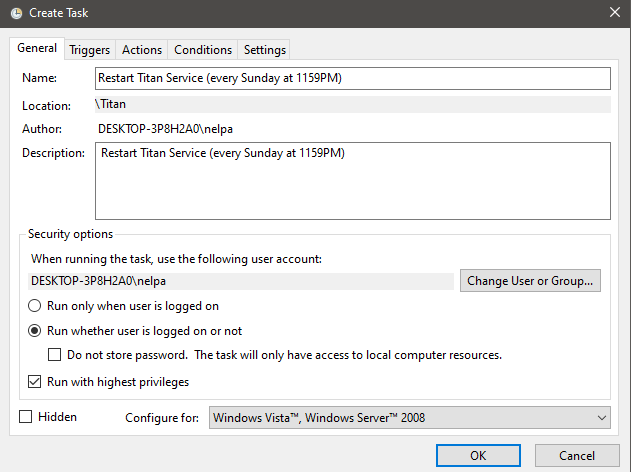
Task: Click the Cancel button
Action: 577,456
